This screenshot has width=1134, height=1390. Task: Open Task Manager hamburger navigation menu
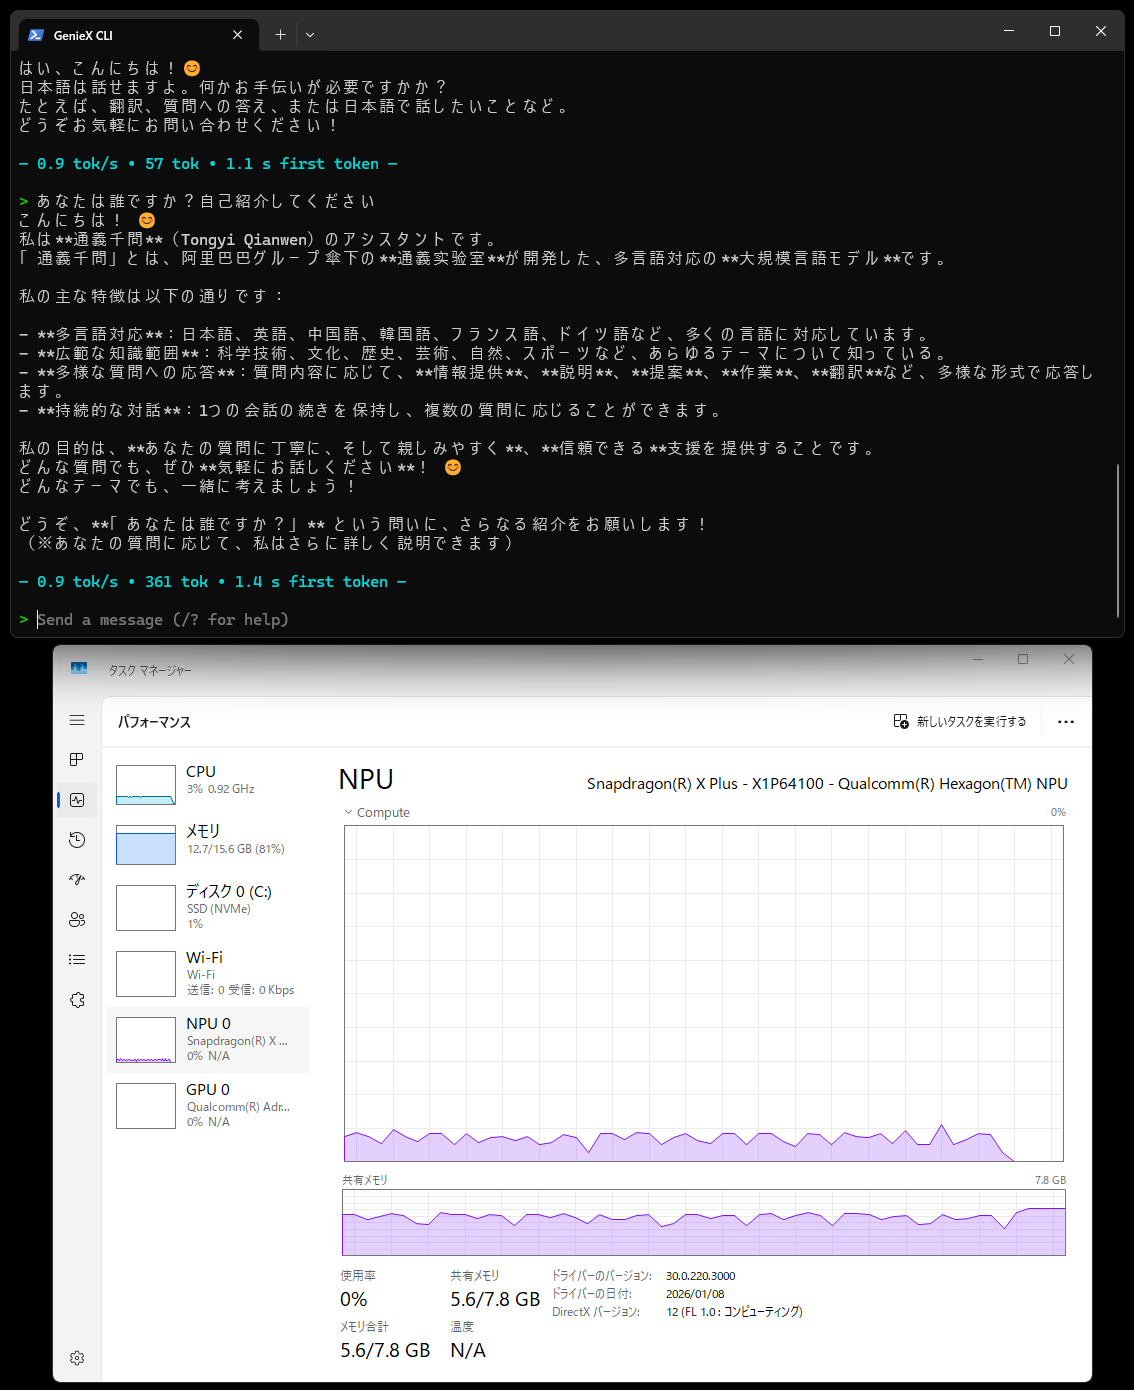pos(77,720)
